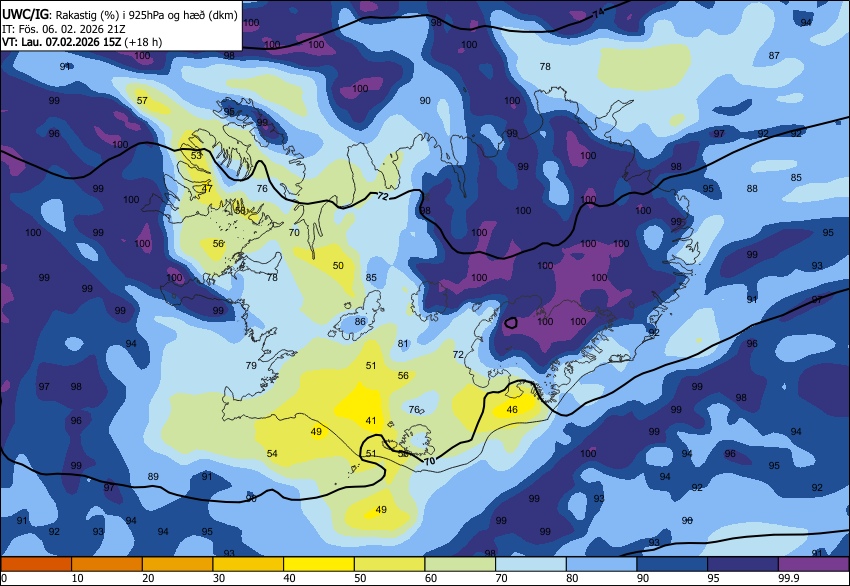Click the map value 47
This screenshot has width=850, height=586.
207,189
